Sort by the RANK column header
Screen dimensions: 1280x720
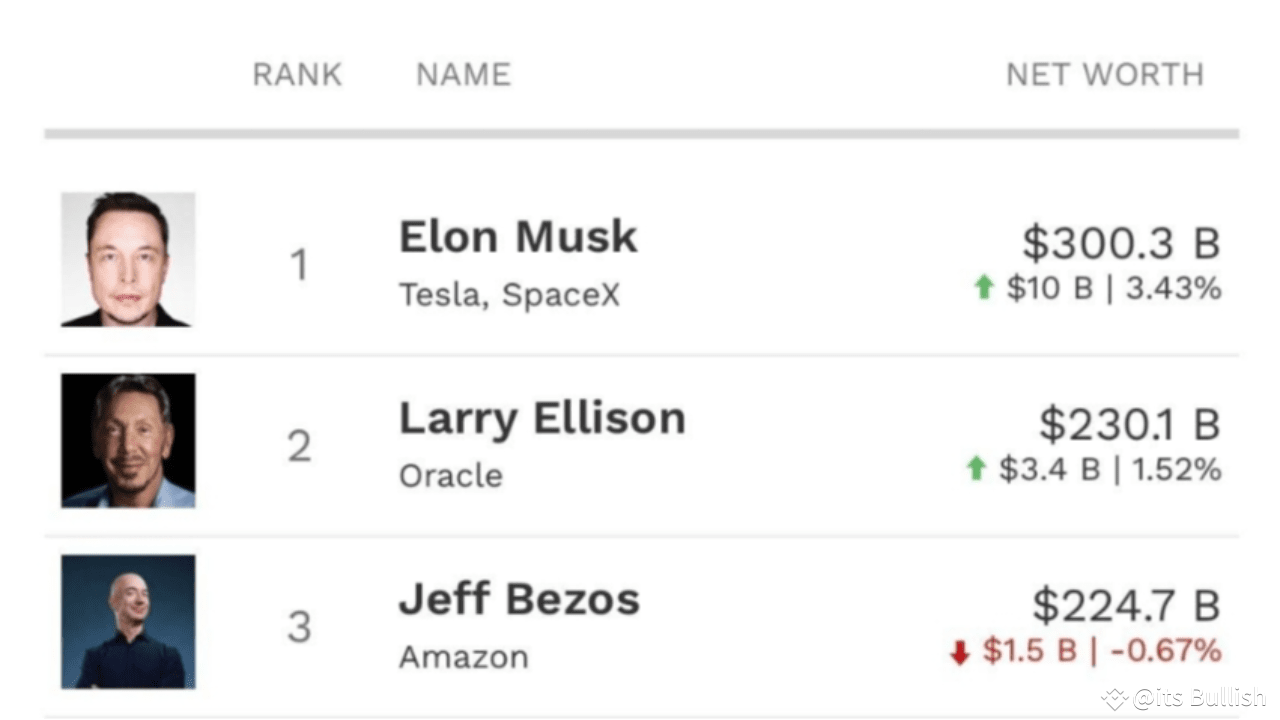[x=297, y=75]
